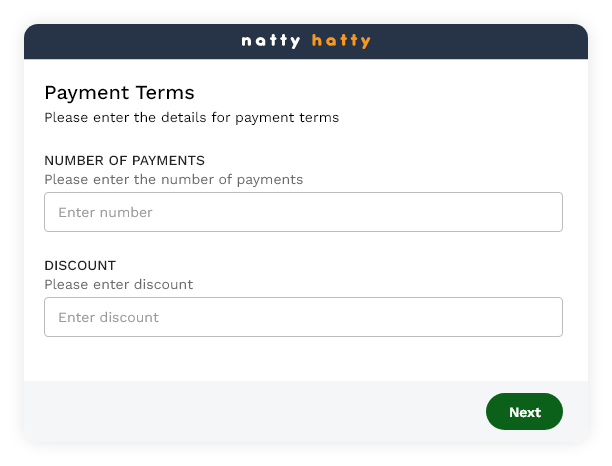Click the green Next button

tap(524, 411)
